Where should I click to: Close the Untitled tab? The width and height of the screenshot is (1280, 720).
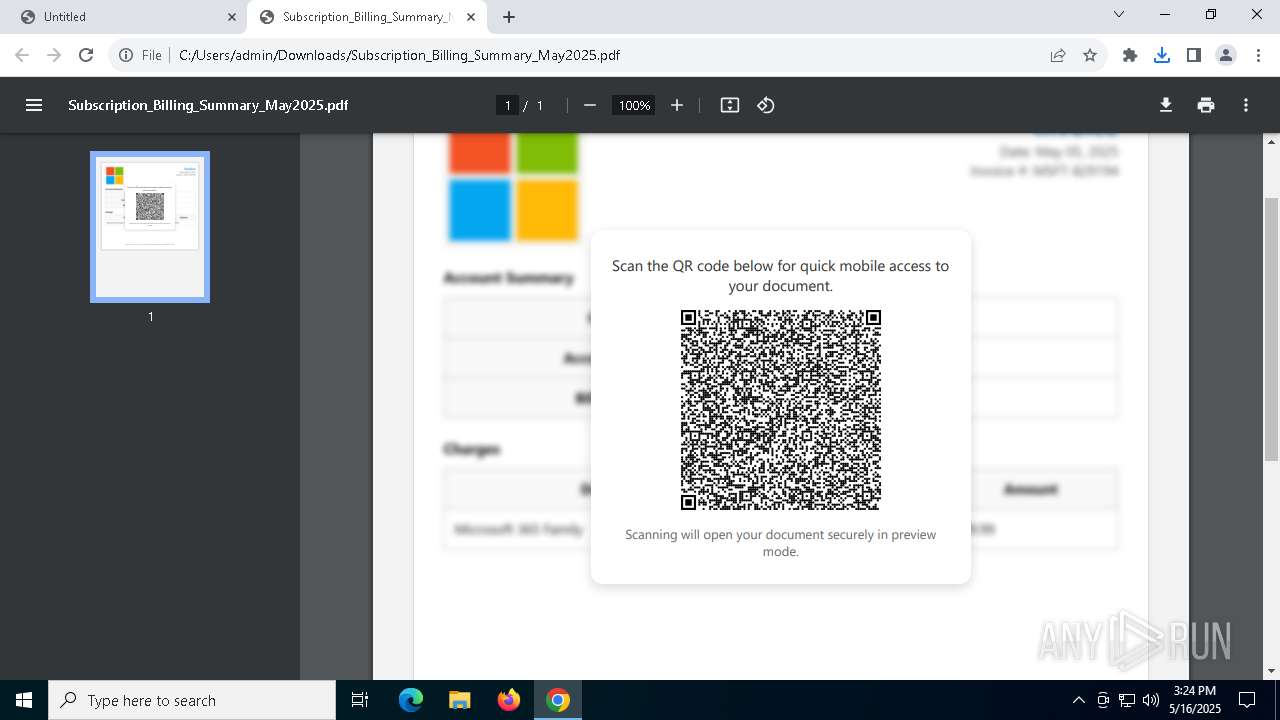click(x=232, y=17)
